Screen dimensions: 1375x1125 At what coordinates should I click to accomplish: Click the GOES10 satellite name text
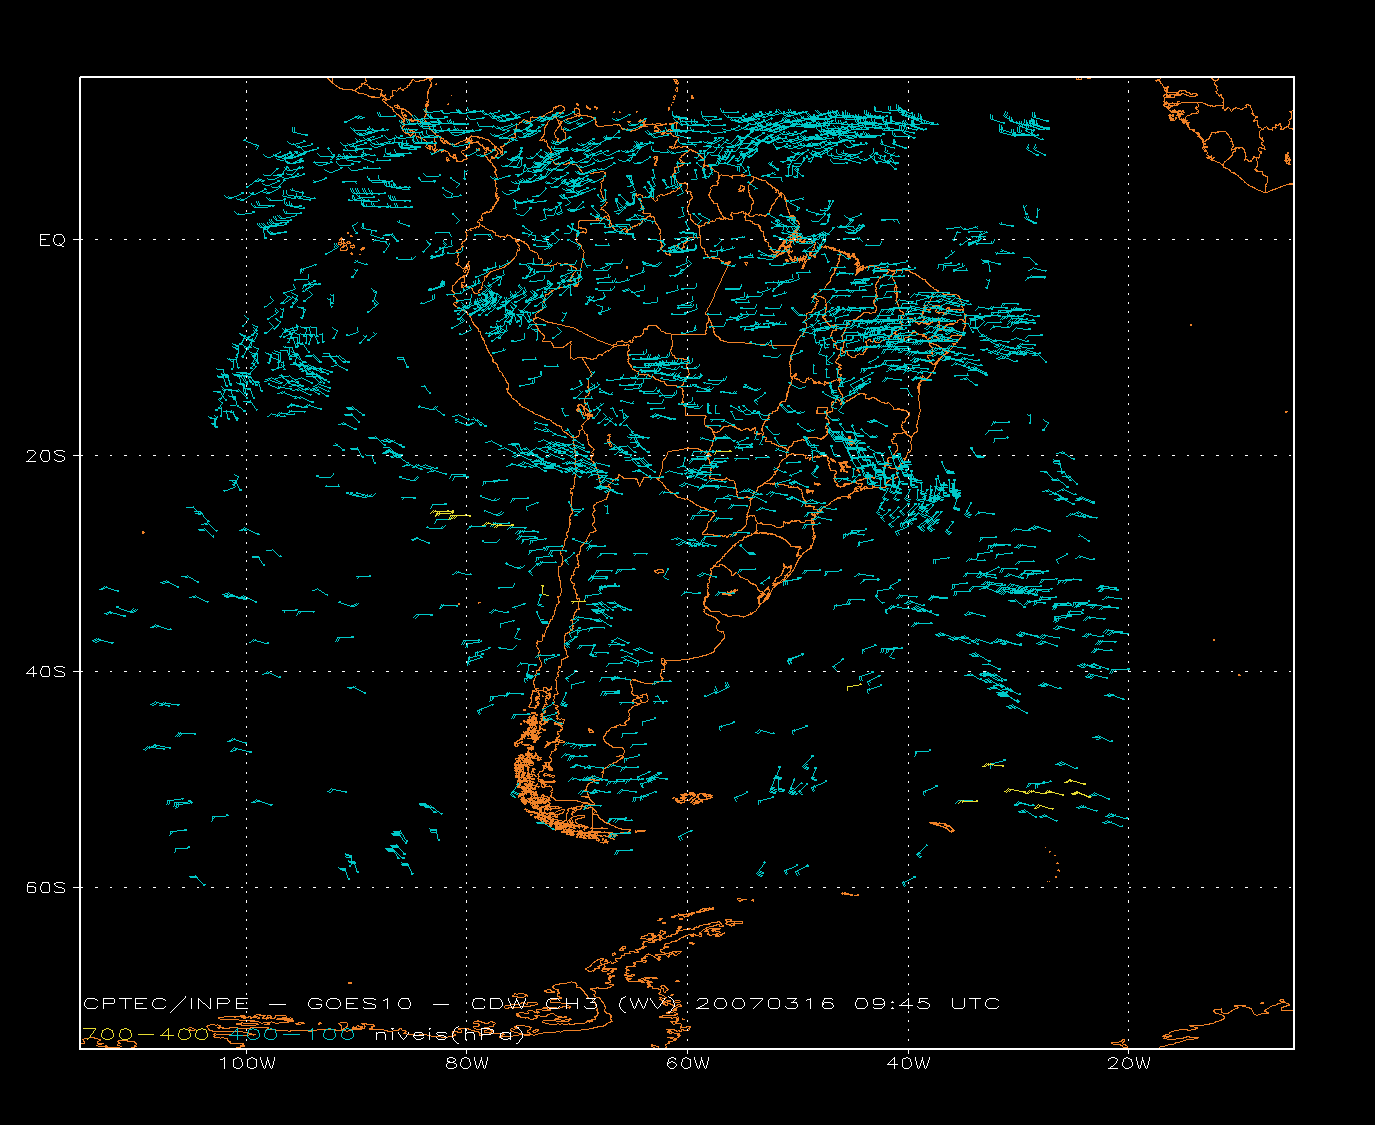(358, 1003)
